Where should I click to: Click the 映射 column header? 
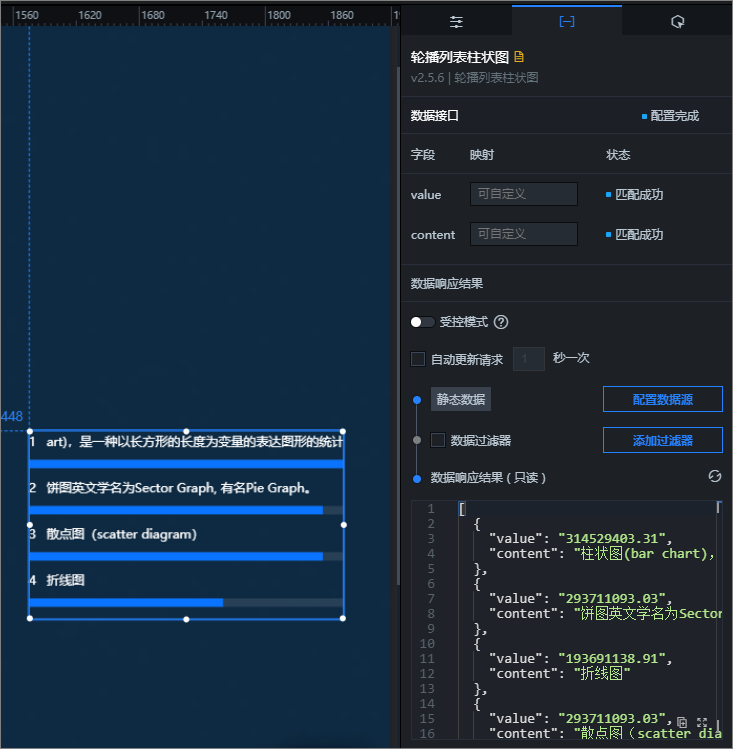pos(482,155)
